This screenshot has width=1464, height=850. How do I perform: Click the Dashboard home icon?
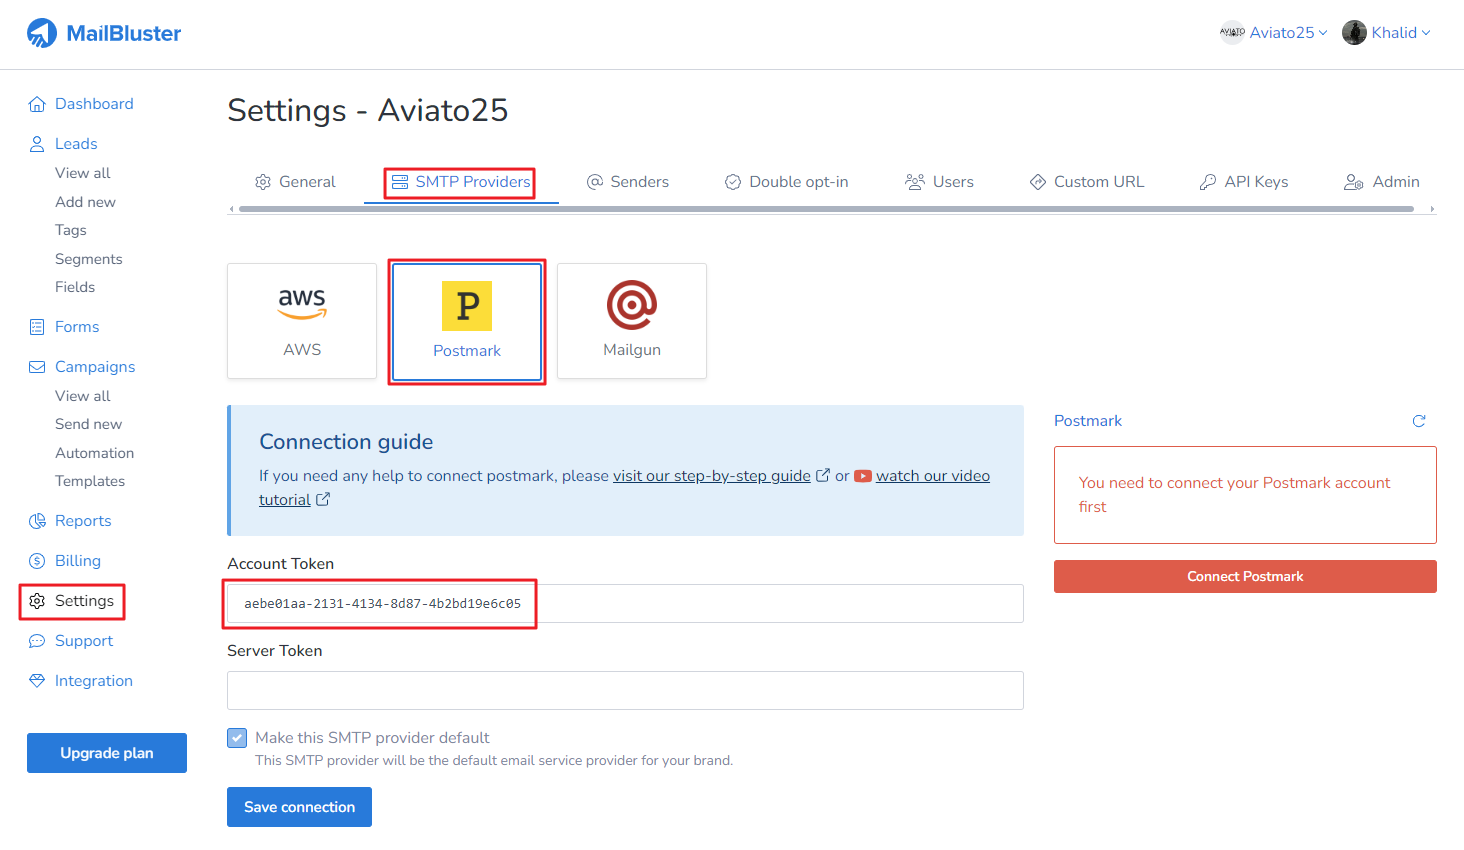[37, 104]
